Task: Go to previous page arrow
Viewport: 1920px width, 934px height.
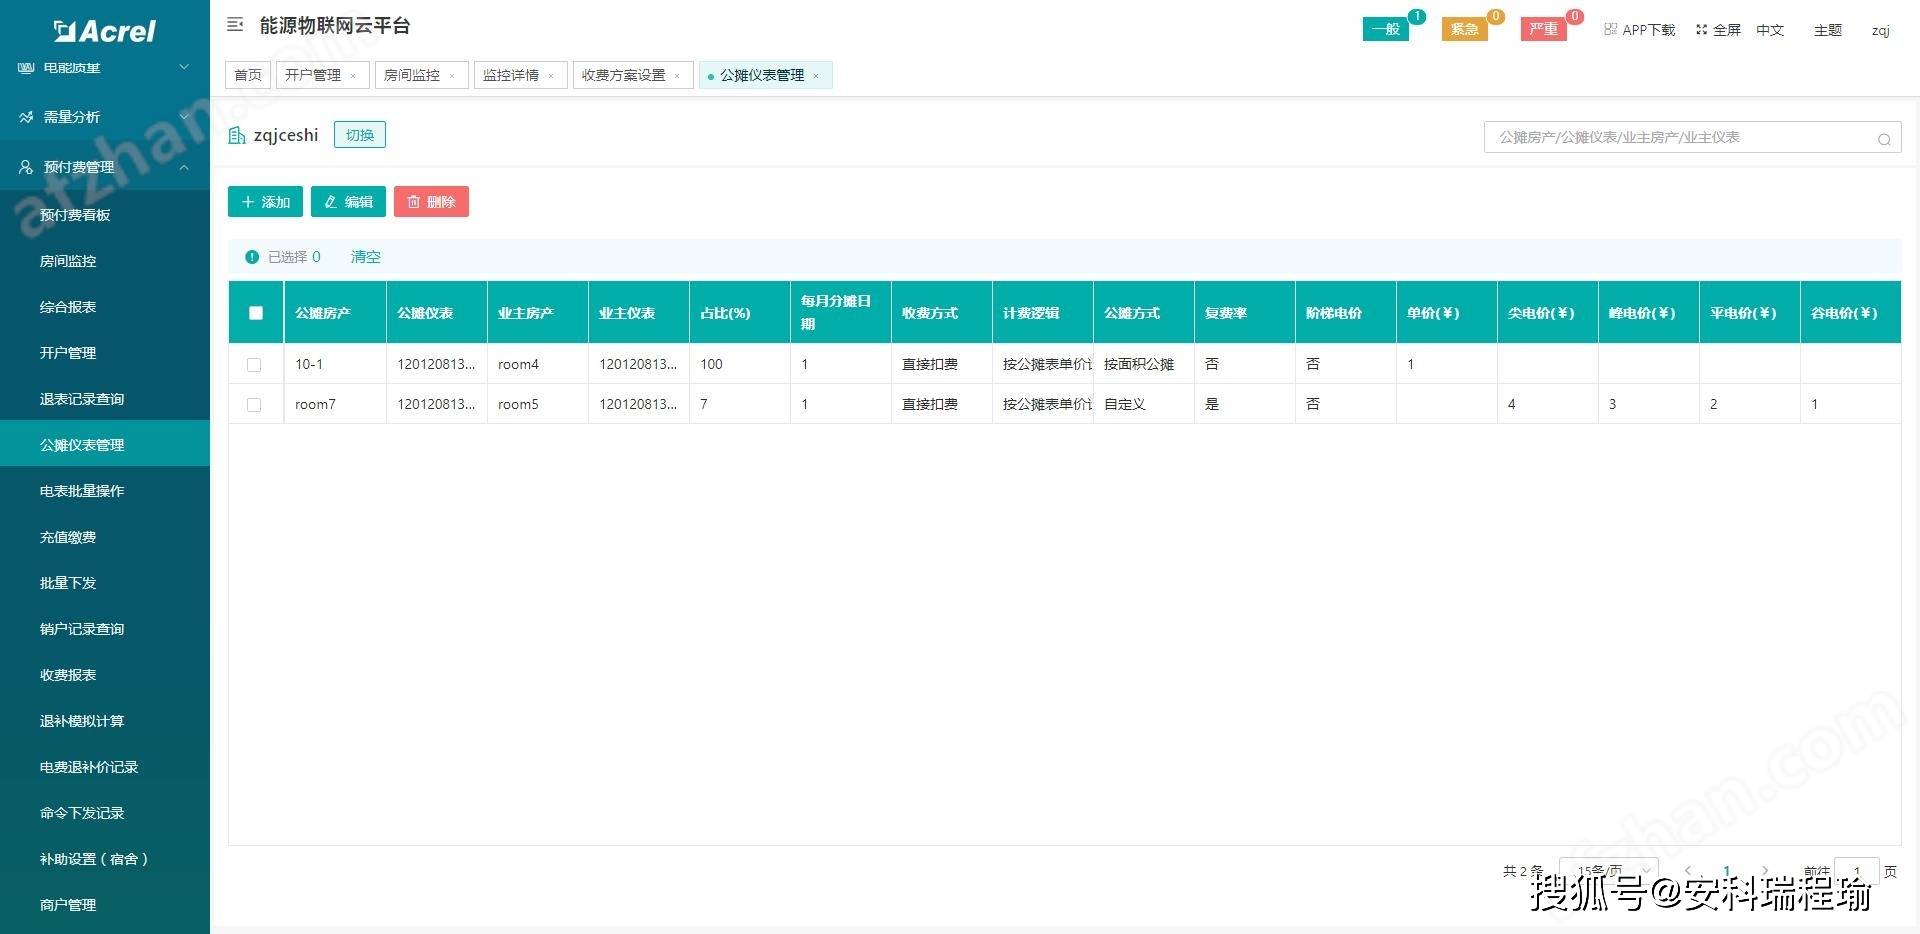Action: [1688, 871]
